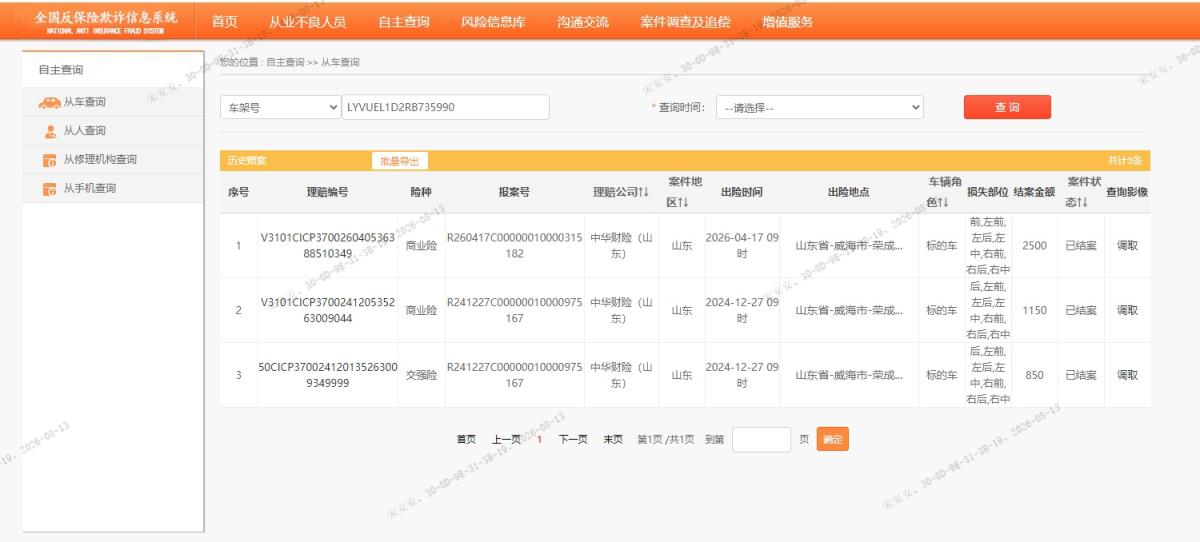Click claim number V3101CICP370024120535263009044

(x=327, y=310)
